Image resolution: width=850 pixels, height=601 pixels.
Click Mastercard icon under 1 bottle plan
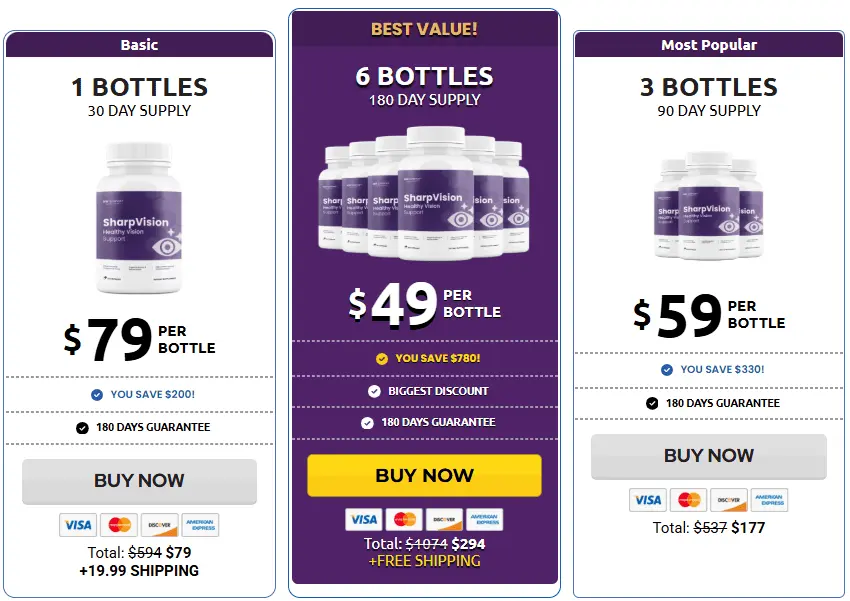click(x=119, y=525)
